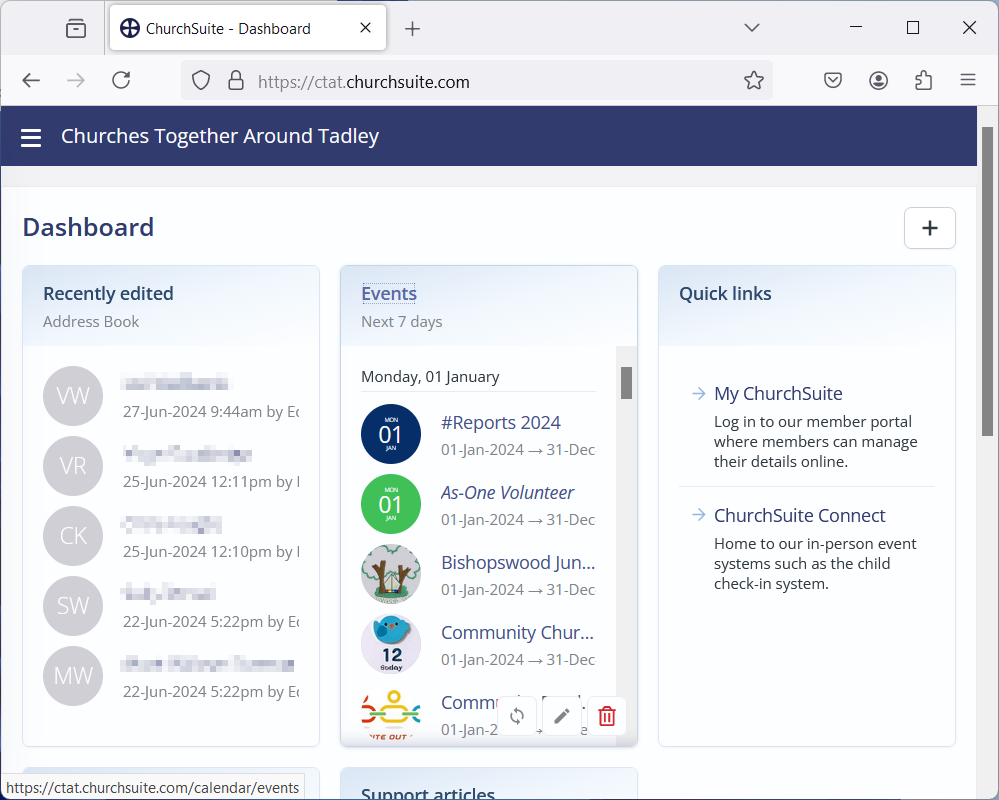Click the Events widget scrollbar thumb

tap(626, 383)
